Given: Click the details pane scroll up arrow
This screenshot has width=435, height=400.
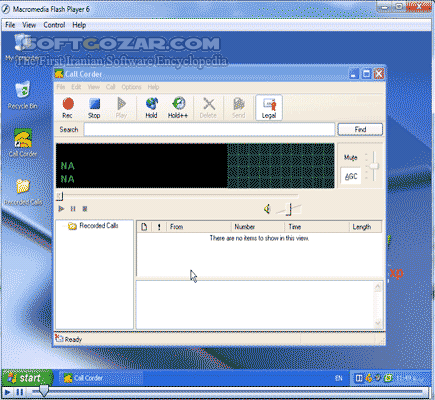Looking at the screenshot, I should point(378,287).
